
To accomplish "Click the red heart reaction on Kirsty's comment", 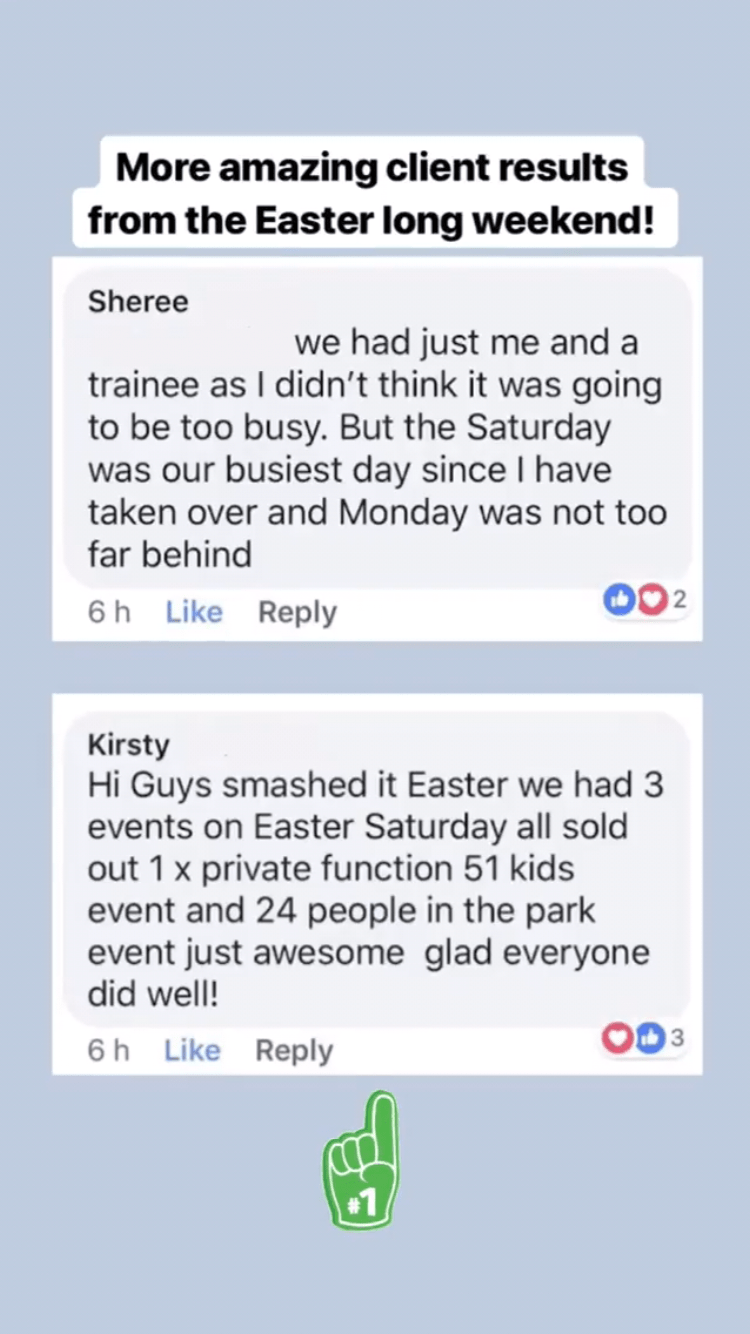I will tap(617, 1039).
